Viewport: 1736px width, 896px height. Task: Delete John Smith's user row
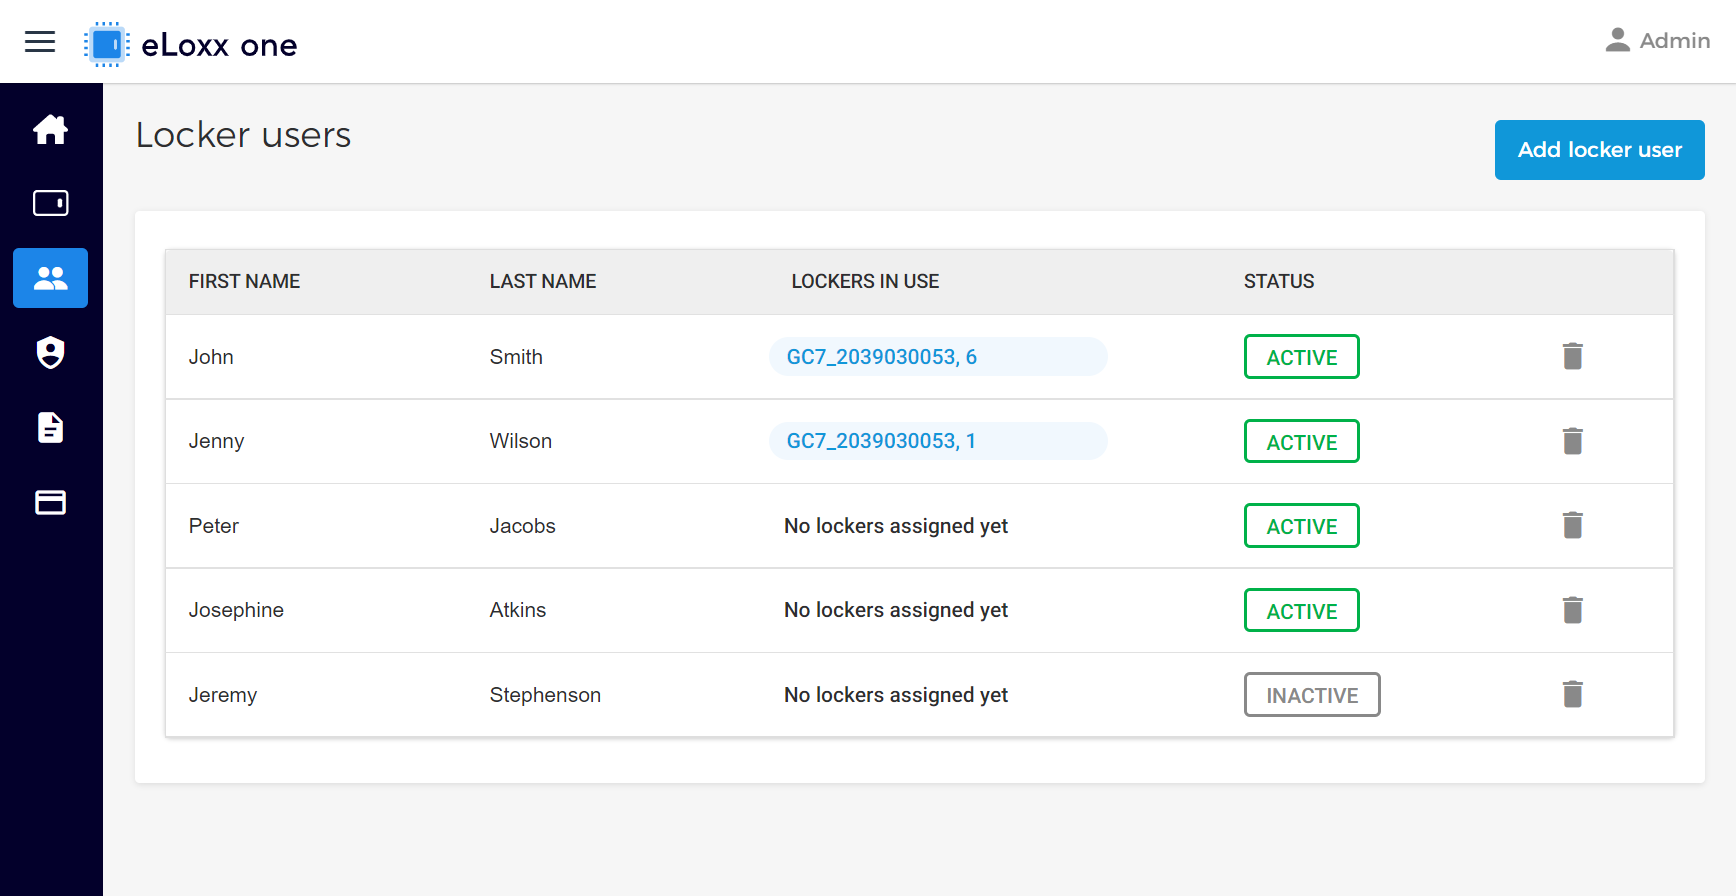click(1572, 356)
